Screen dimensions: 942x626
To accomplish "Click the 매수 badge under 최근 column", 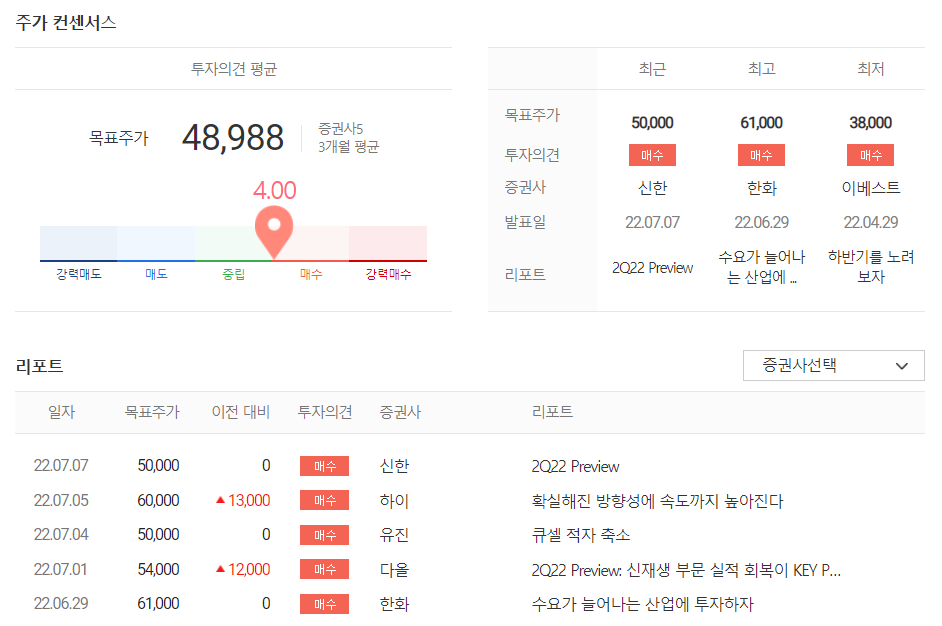I will [652, 155].
